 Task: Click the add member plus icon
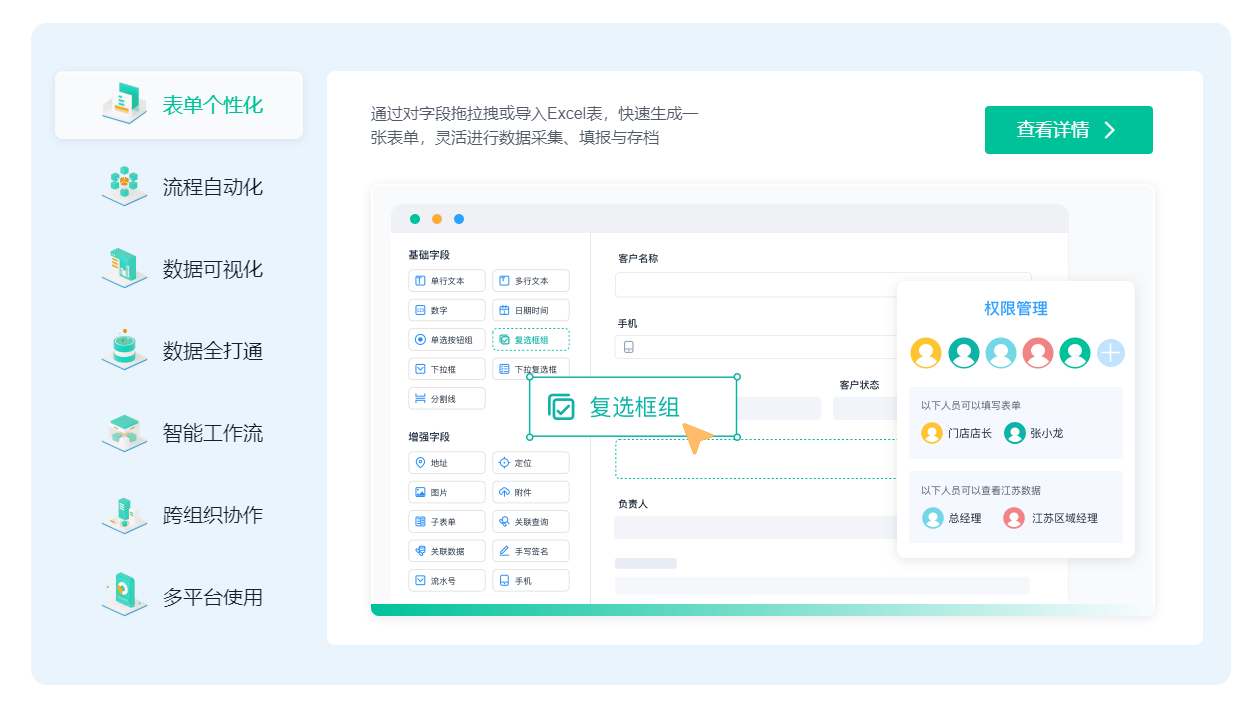(1111, 353)
